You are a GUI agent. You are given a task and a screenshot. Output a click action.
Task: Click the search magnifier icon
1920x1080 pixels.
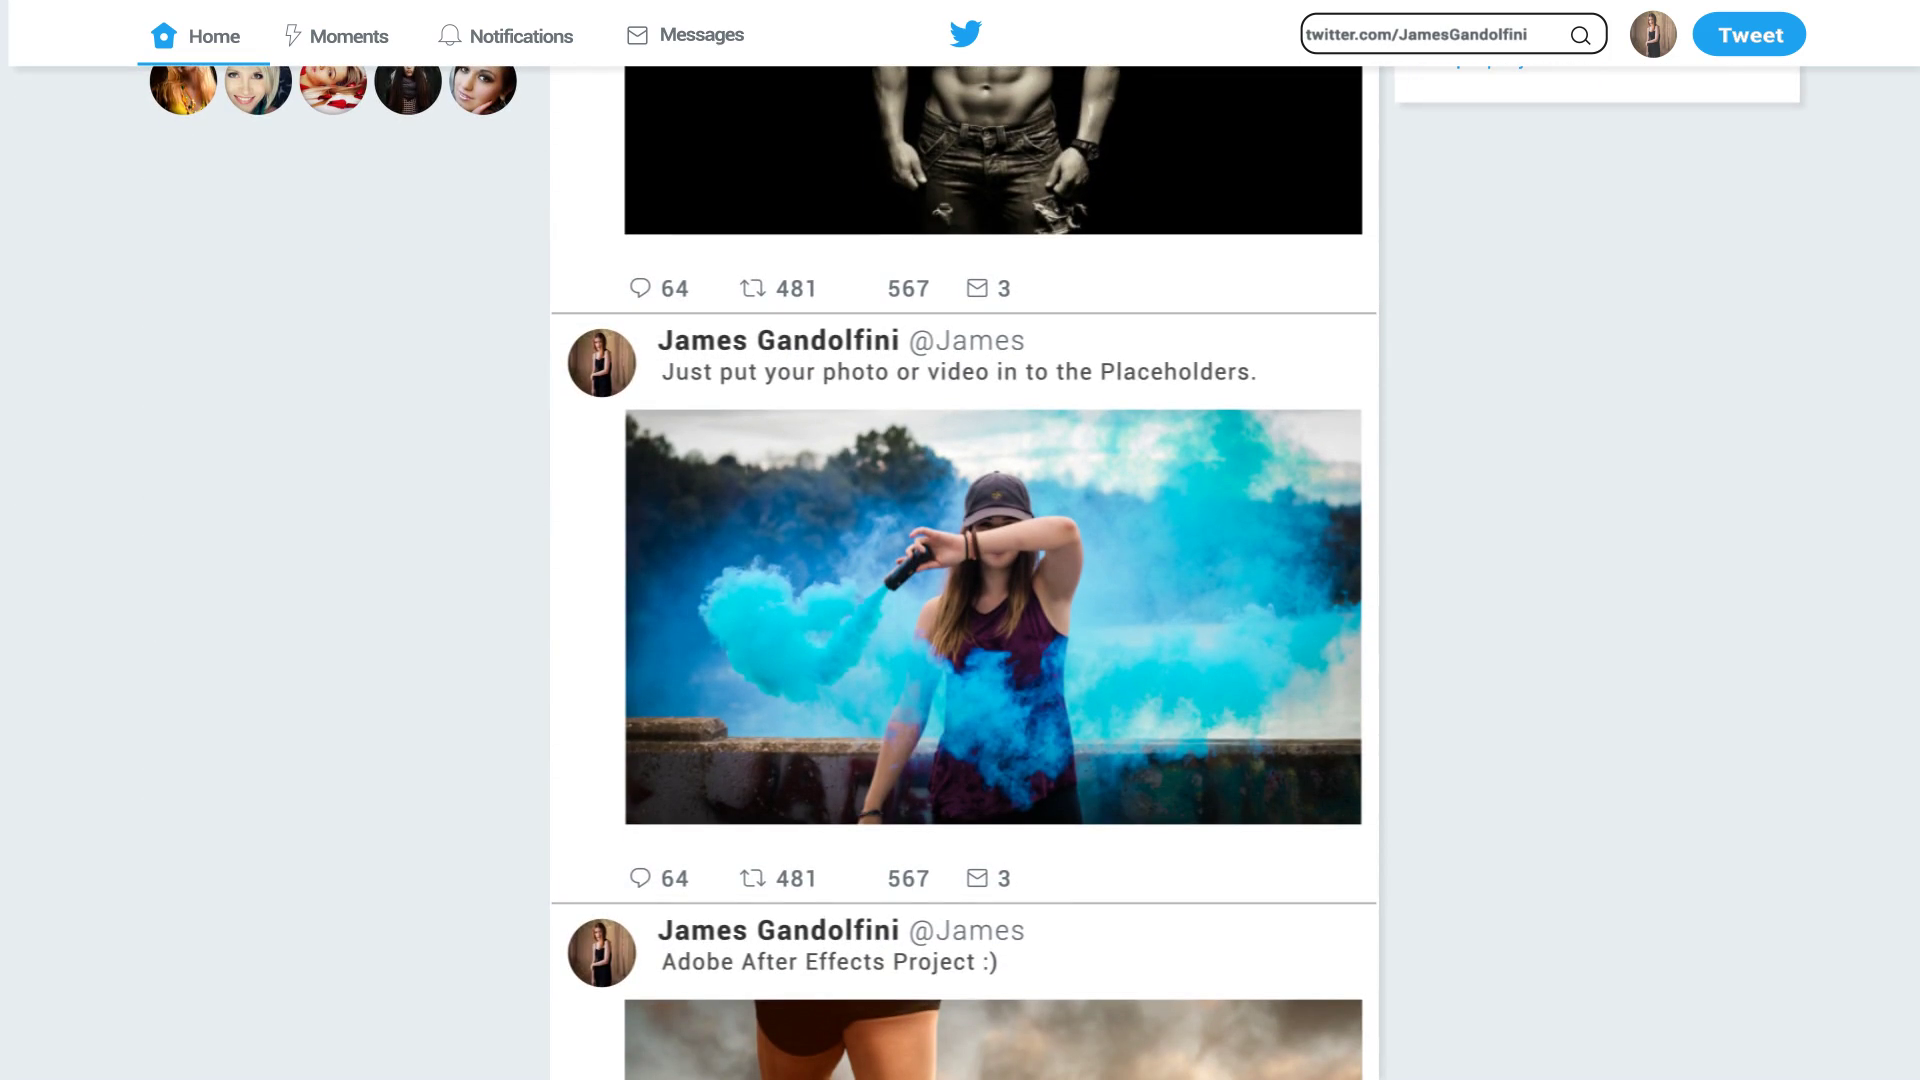point(1580,35)
